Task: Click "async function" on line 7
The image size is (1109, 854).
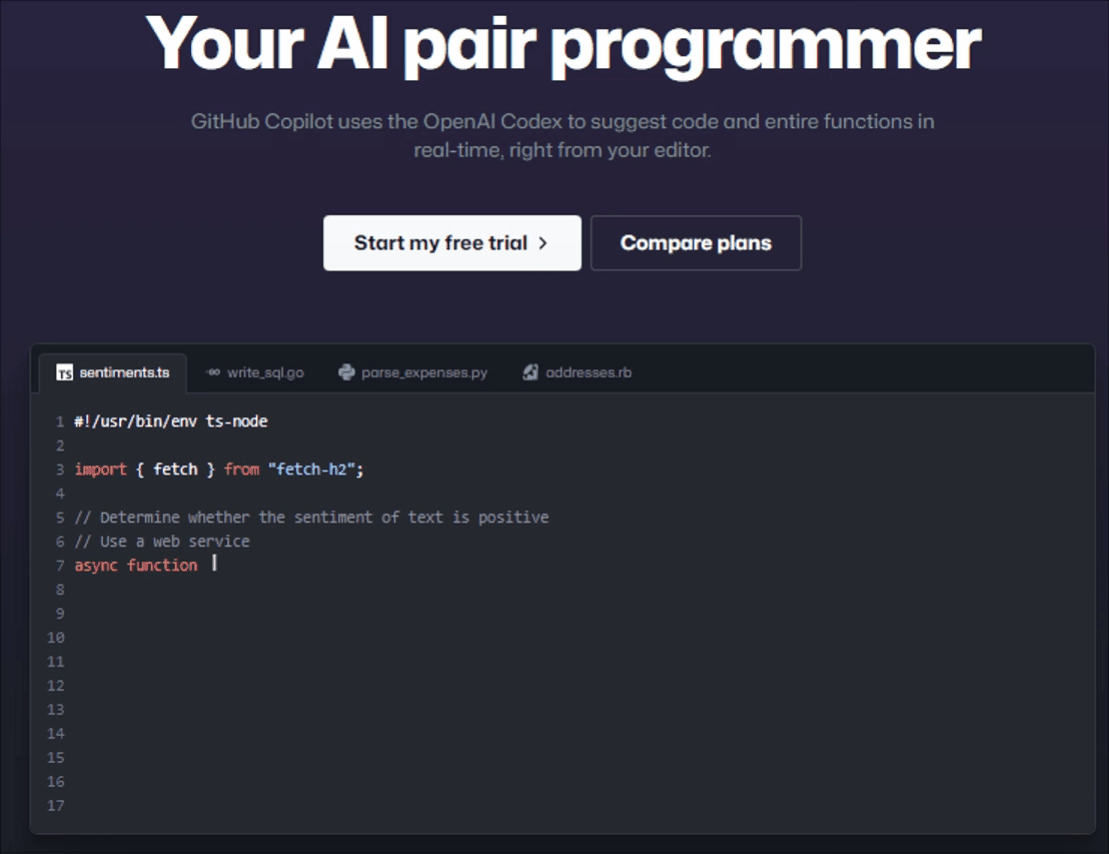Action: click(136, 565)
